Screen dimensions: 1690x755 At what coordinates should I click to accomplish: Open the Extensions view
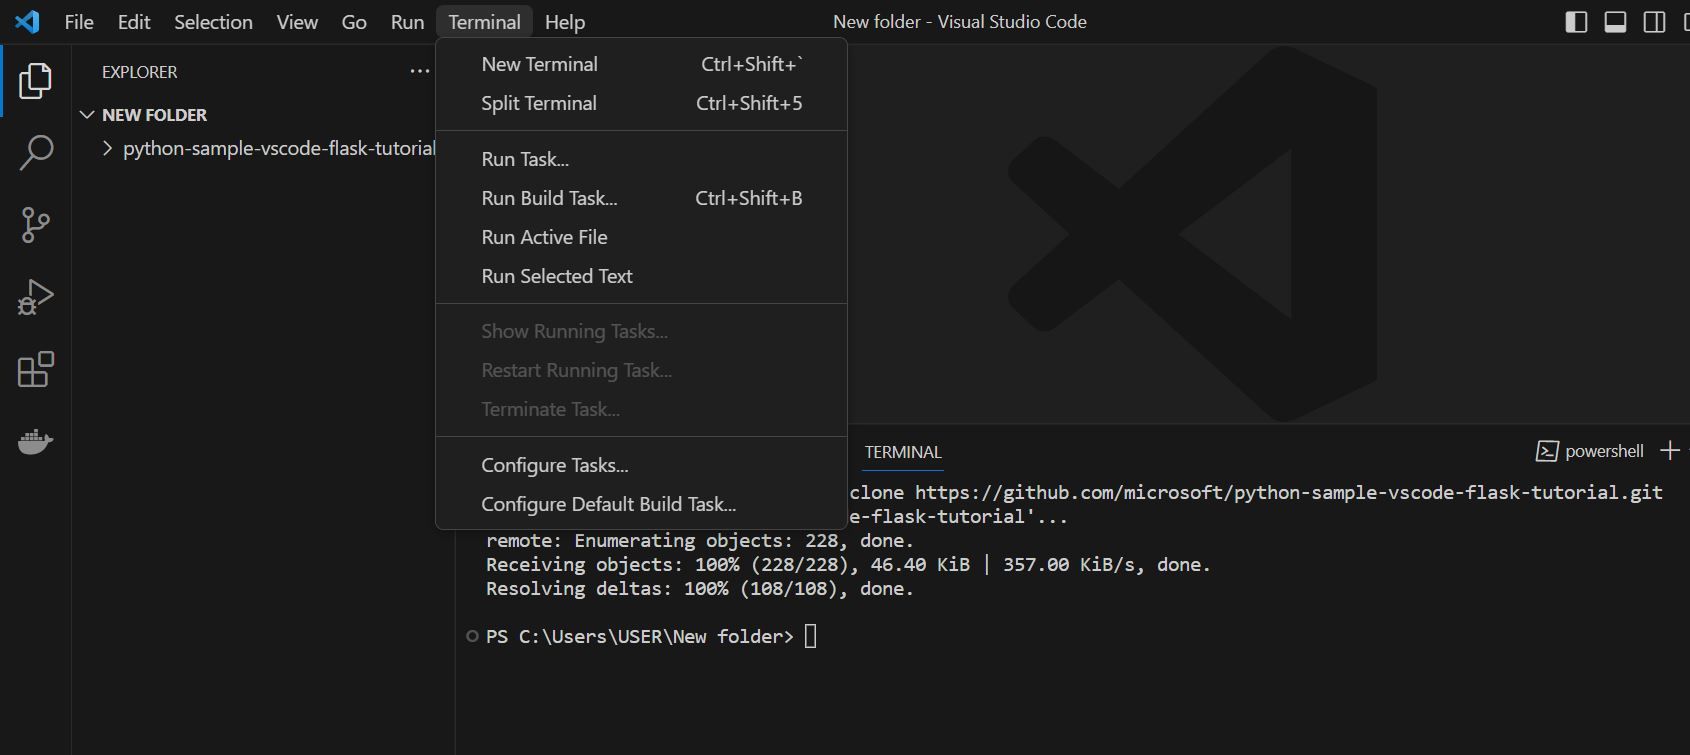click(35, 370)
